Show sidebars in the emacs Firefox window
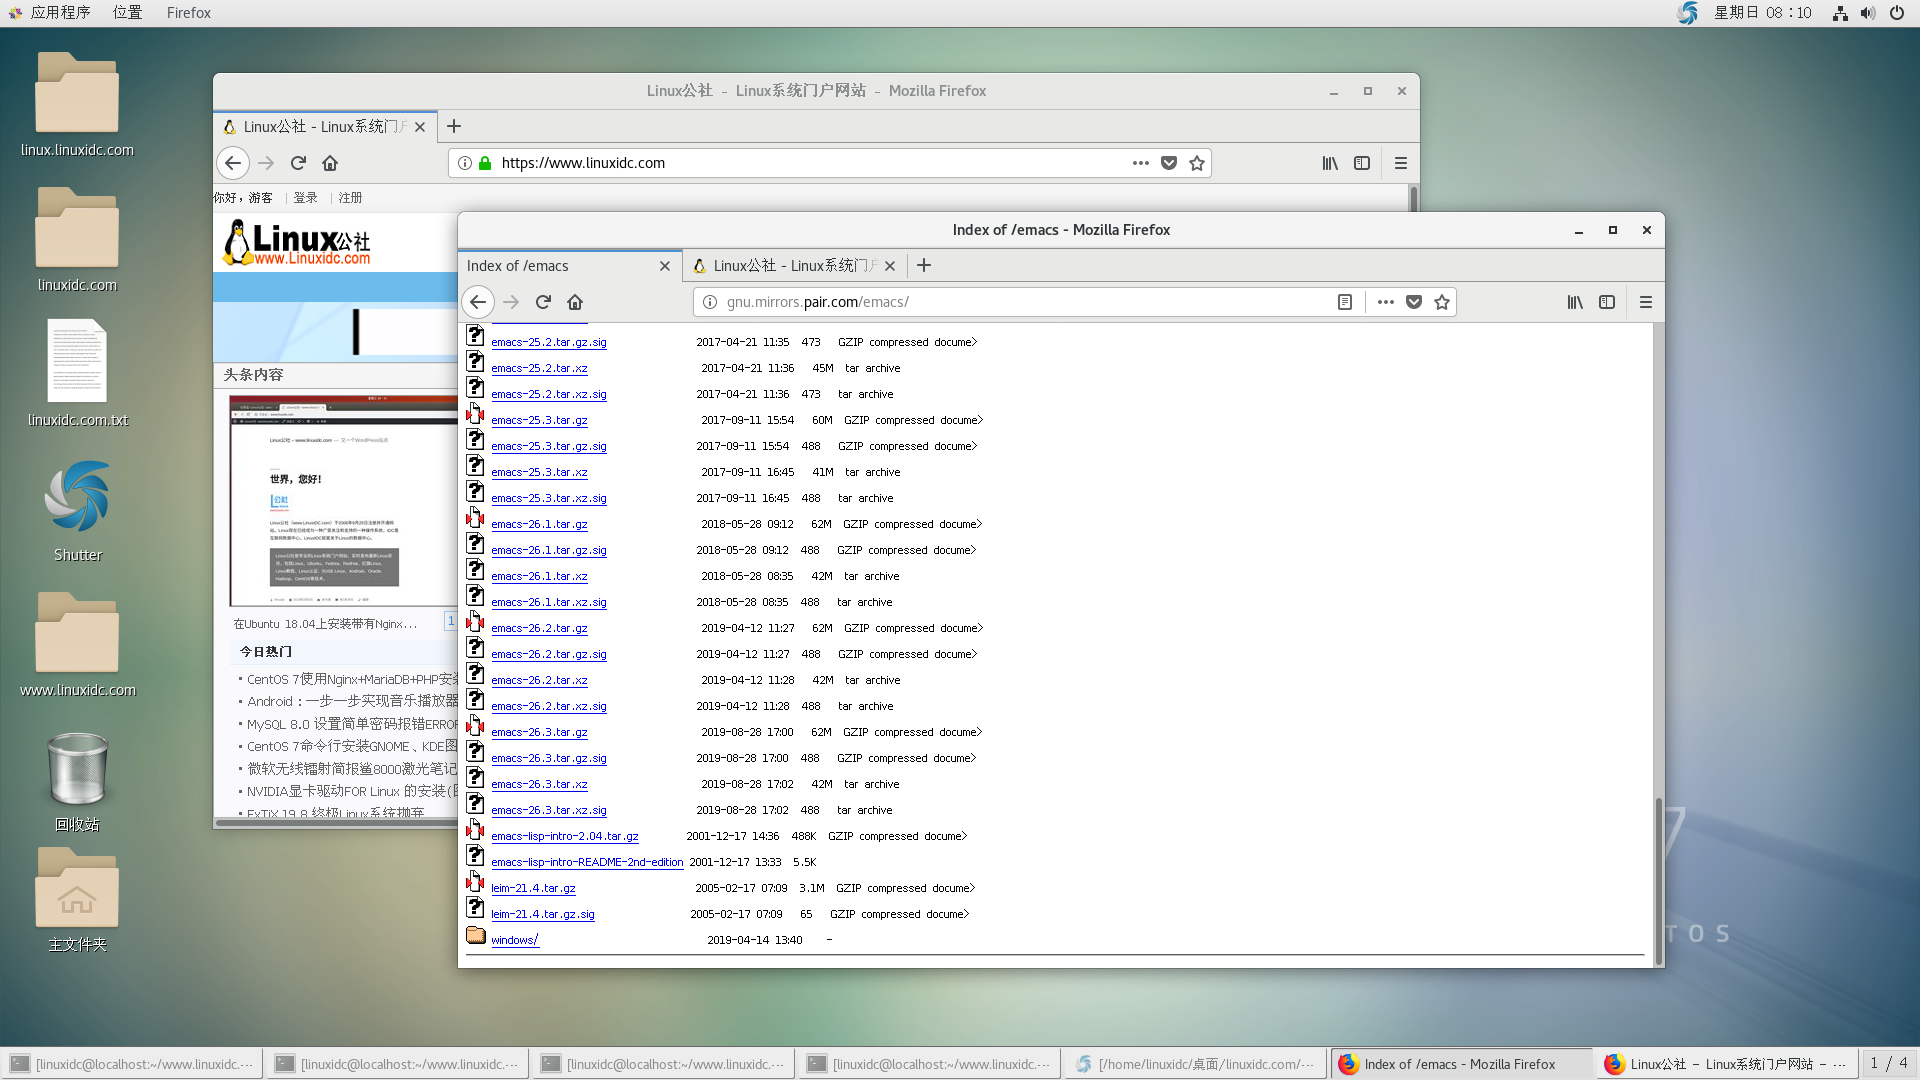The width and height of the screenshot is (1920, 1080). [x=1607, y=302]
